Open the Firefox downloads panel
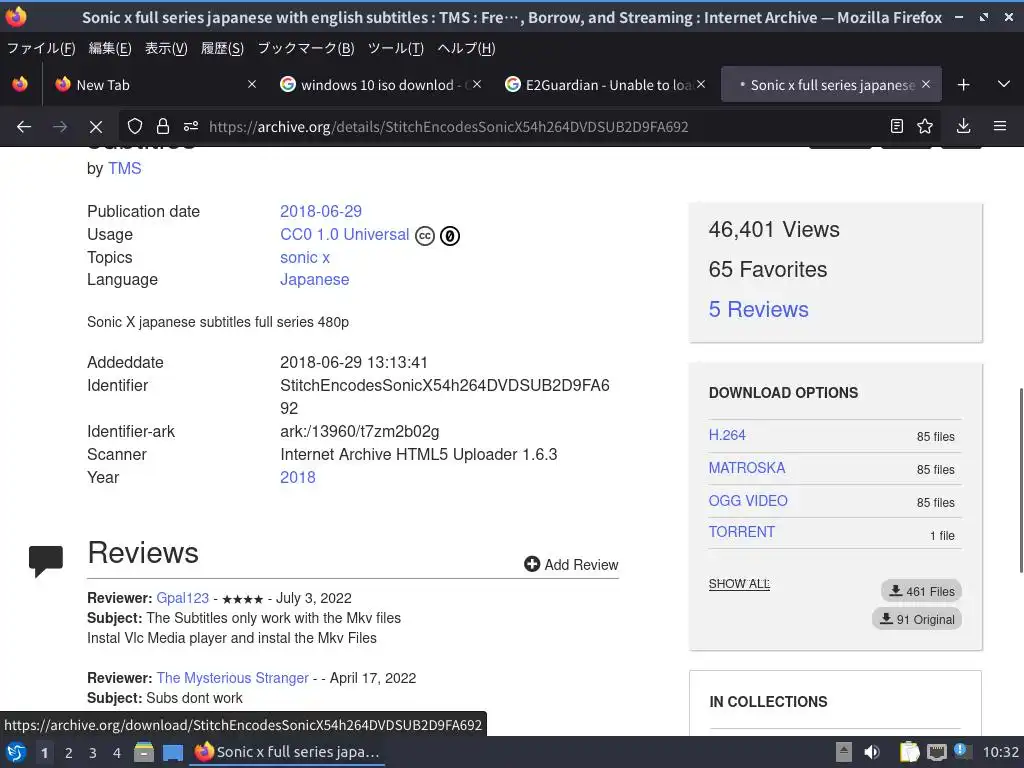The height and width of the screenshot is (768, 1024). click(x=963, y=127)
